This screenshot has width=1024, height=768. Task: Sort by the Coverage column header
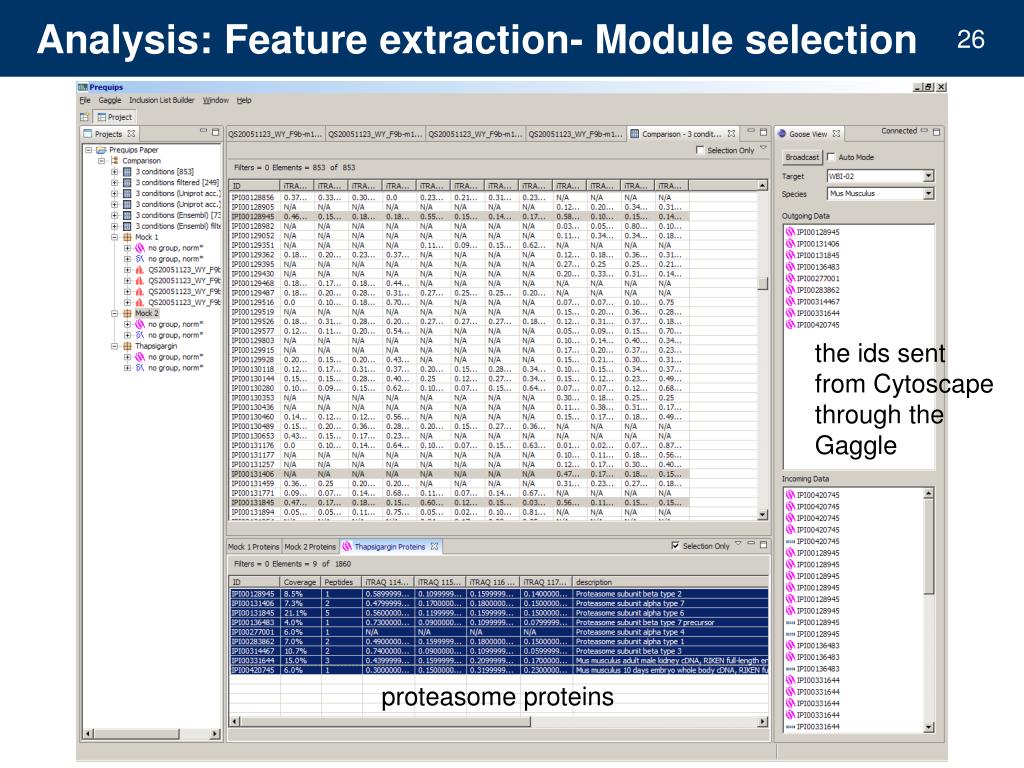pyautogui.click(x=300, y=582)
